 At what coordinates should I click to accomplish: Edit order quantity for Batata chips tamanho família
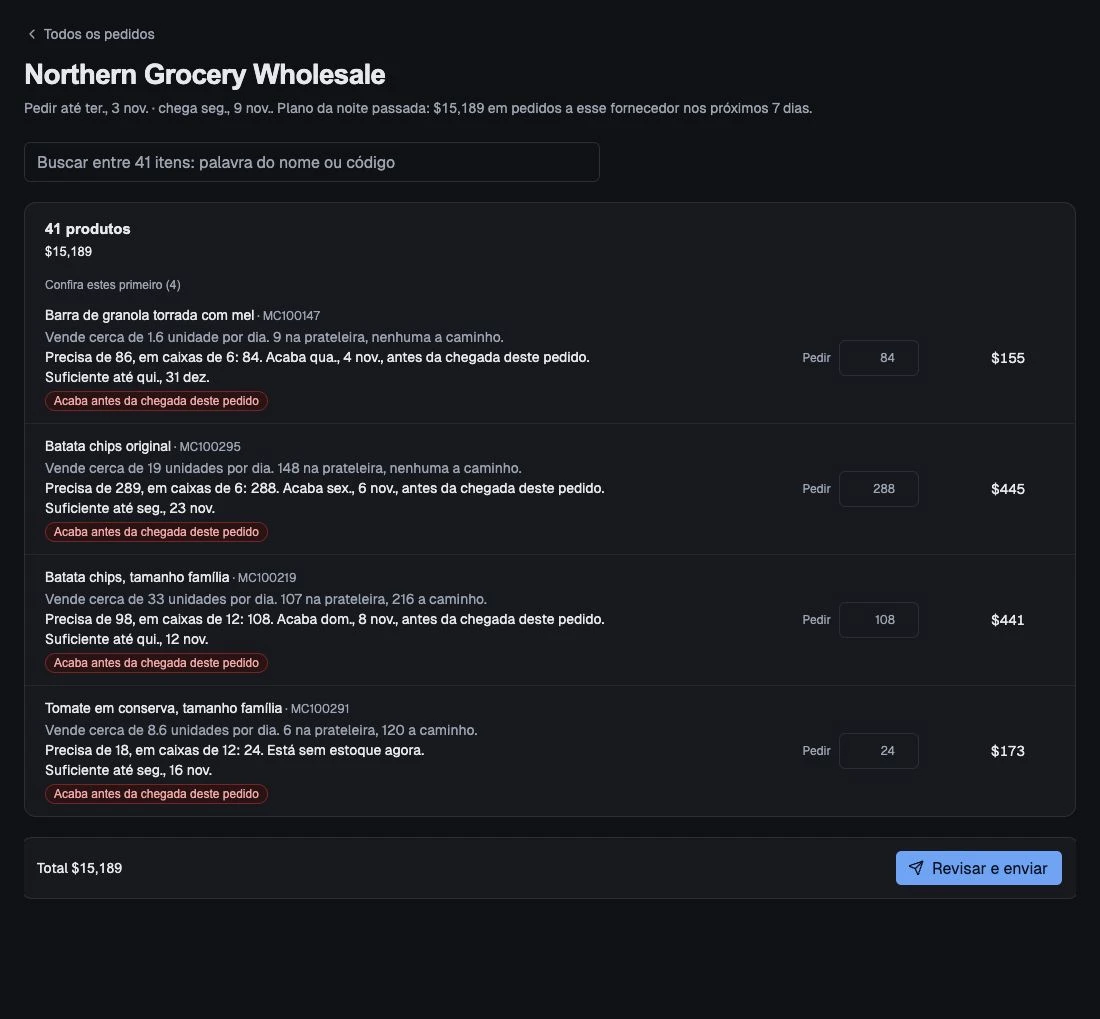pyautogui.click(x=878, y=620)
